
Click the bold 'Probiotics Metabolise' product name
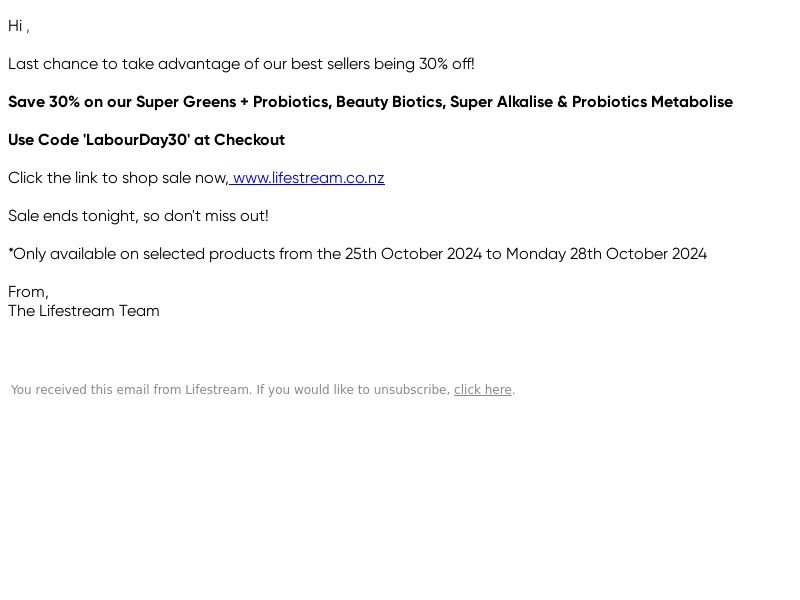(x=652, y=102)
